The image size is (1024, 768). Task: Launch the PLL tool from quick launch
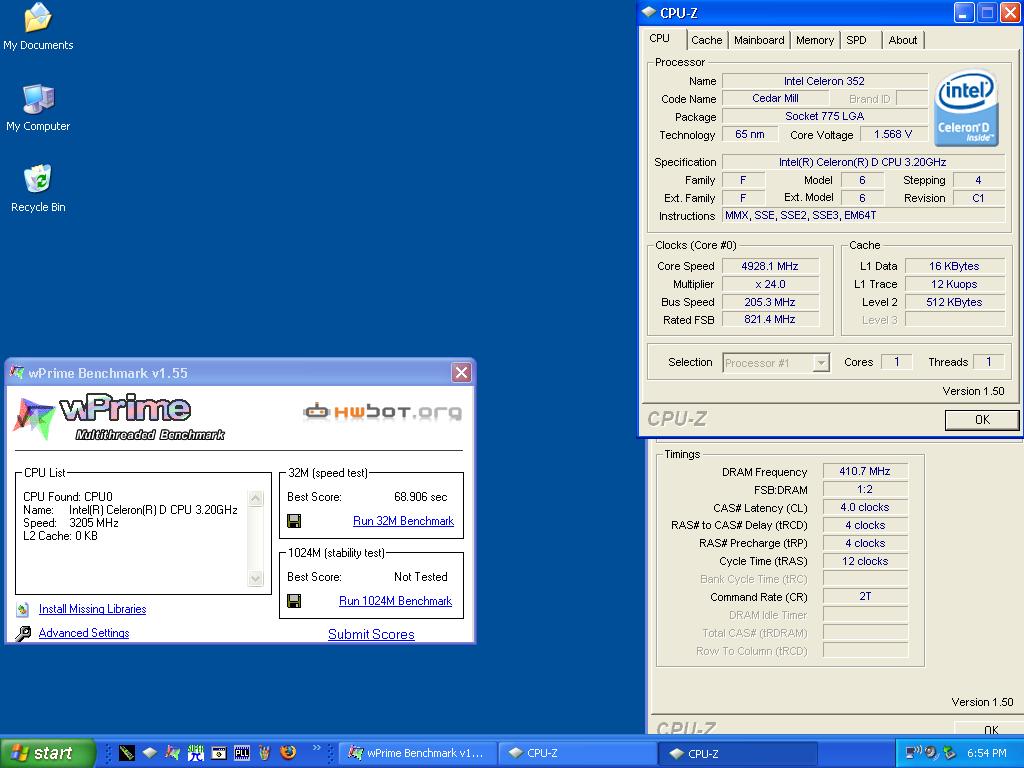click(x=242, y=753)
